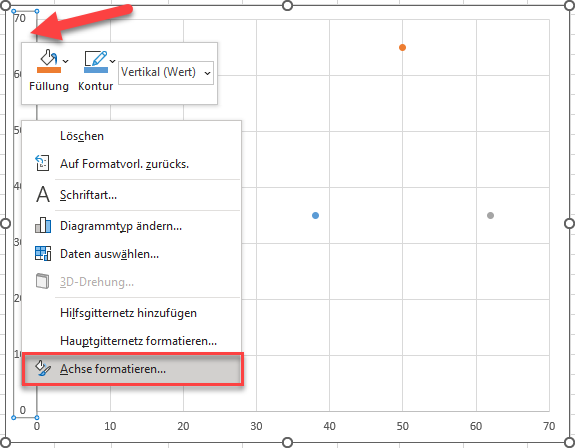Click the greyed 3D-Drehung cube icon
Image resolution: width=575 pixels, height=448 pixels.
[x=43, y=281]
